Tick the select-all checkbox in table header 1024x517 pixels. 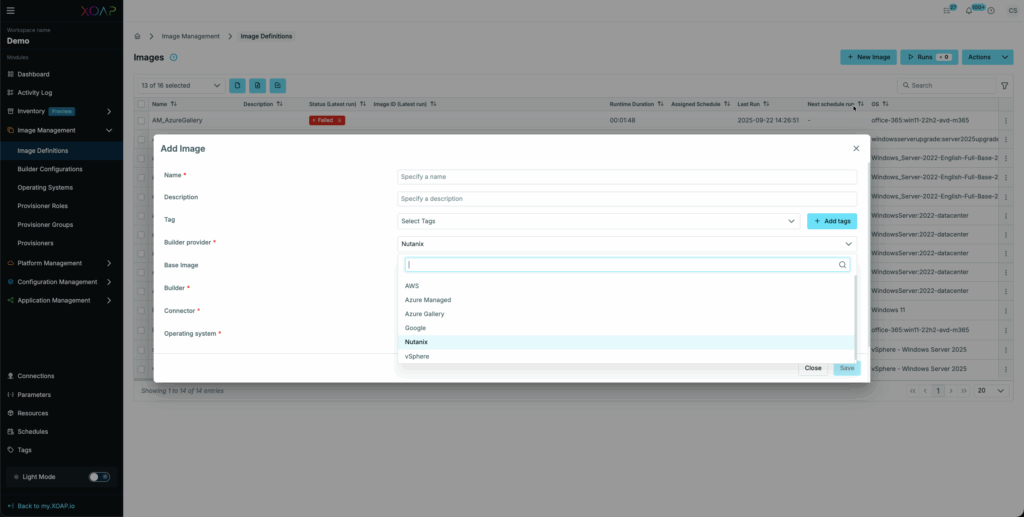tap(141, 104)
